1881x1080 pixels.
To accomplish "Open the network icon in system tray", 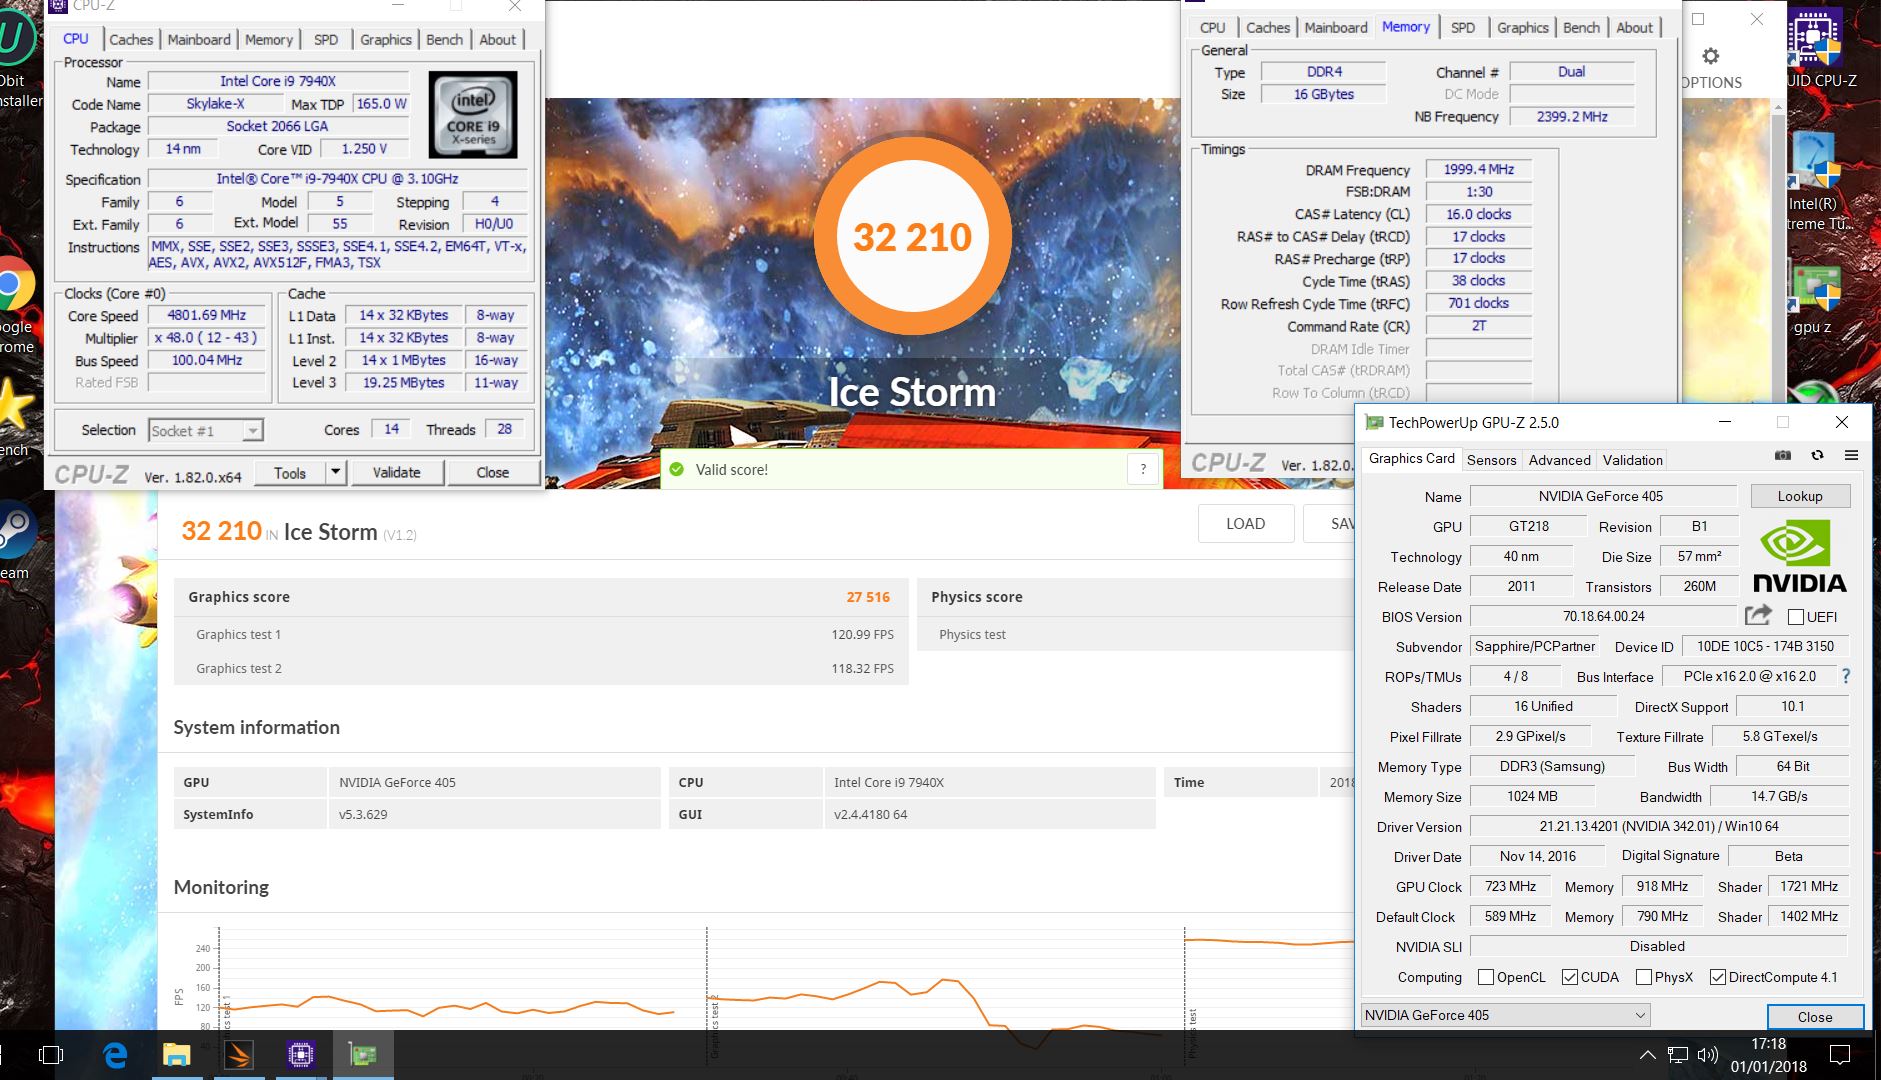I will (x=1678, y=1055).
